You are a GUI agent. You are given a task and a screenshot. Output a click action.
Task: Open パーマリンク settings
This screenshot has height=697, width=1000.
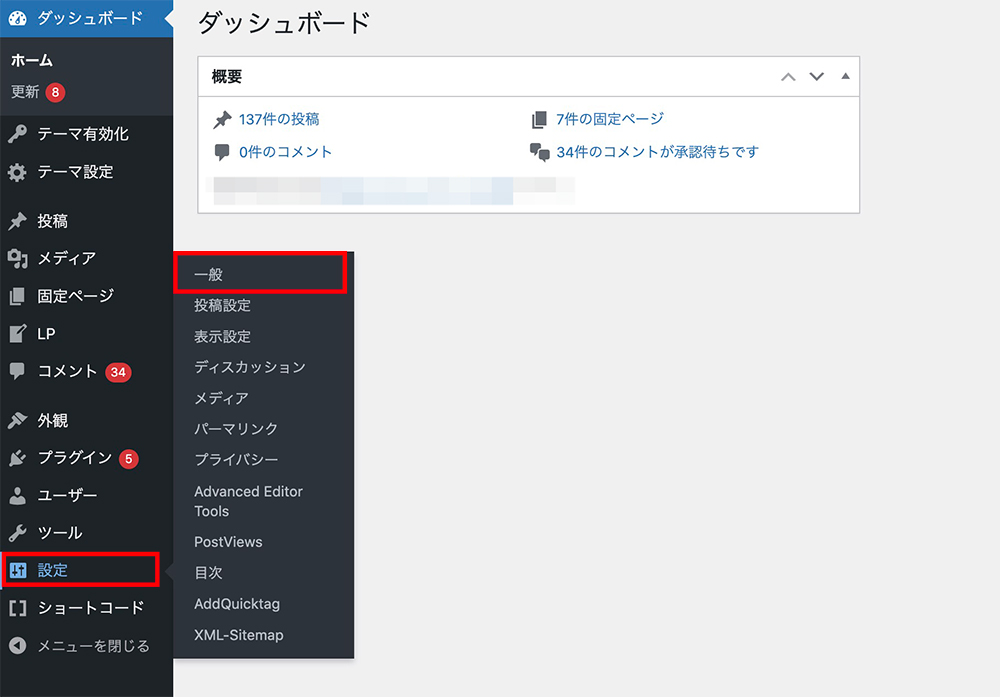(236, 429)
